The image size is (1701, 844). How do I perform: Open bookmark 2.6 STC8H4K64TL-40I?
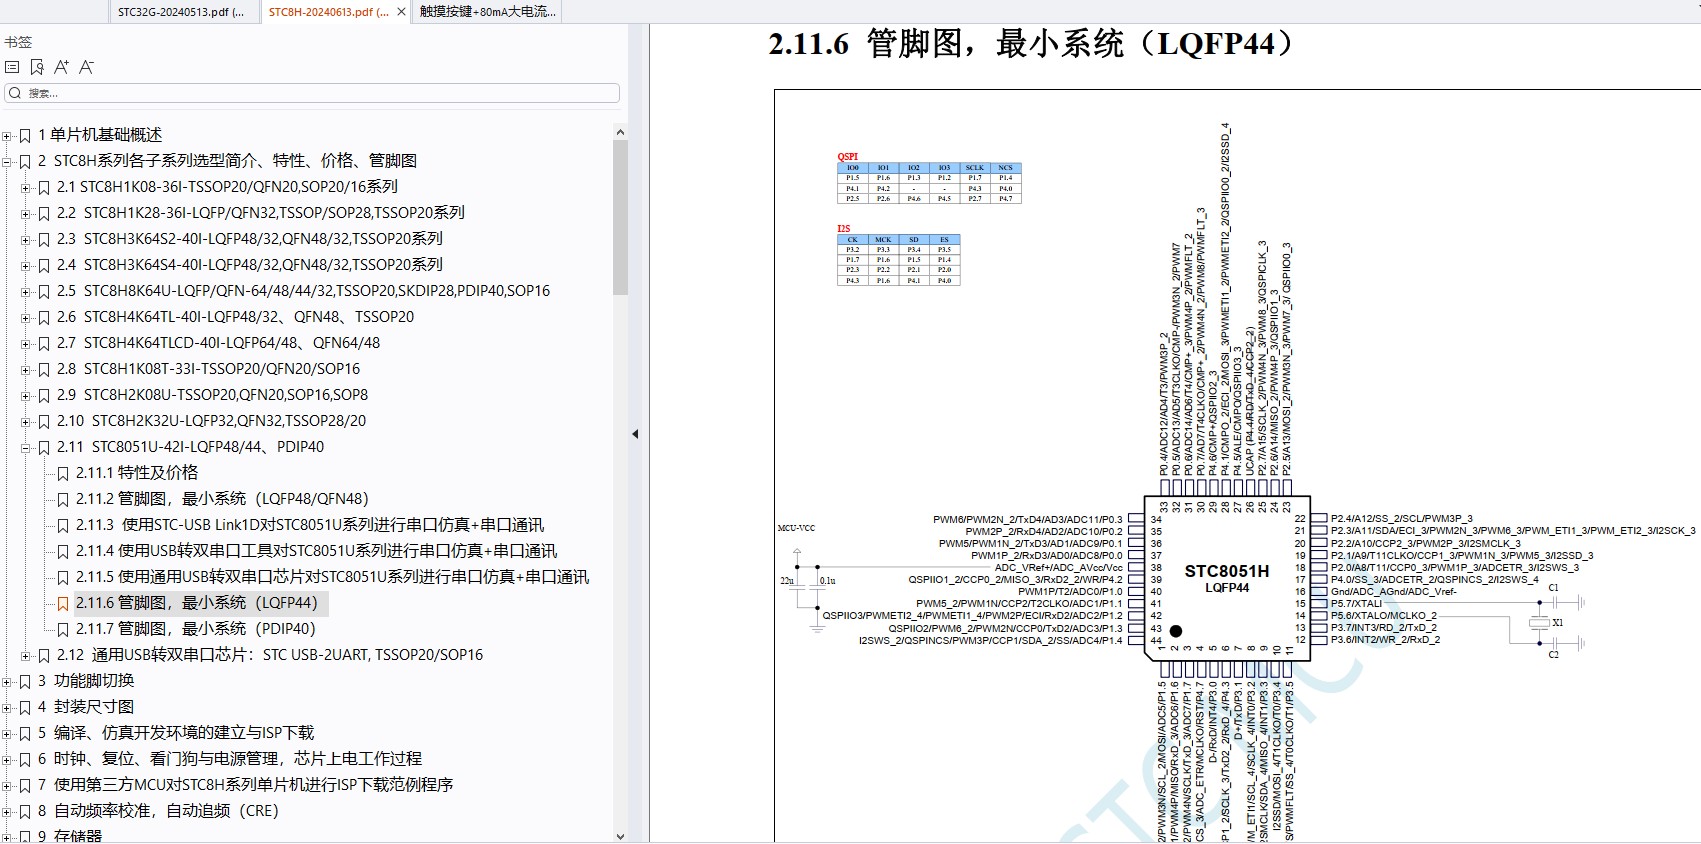235,317
